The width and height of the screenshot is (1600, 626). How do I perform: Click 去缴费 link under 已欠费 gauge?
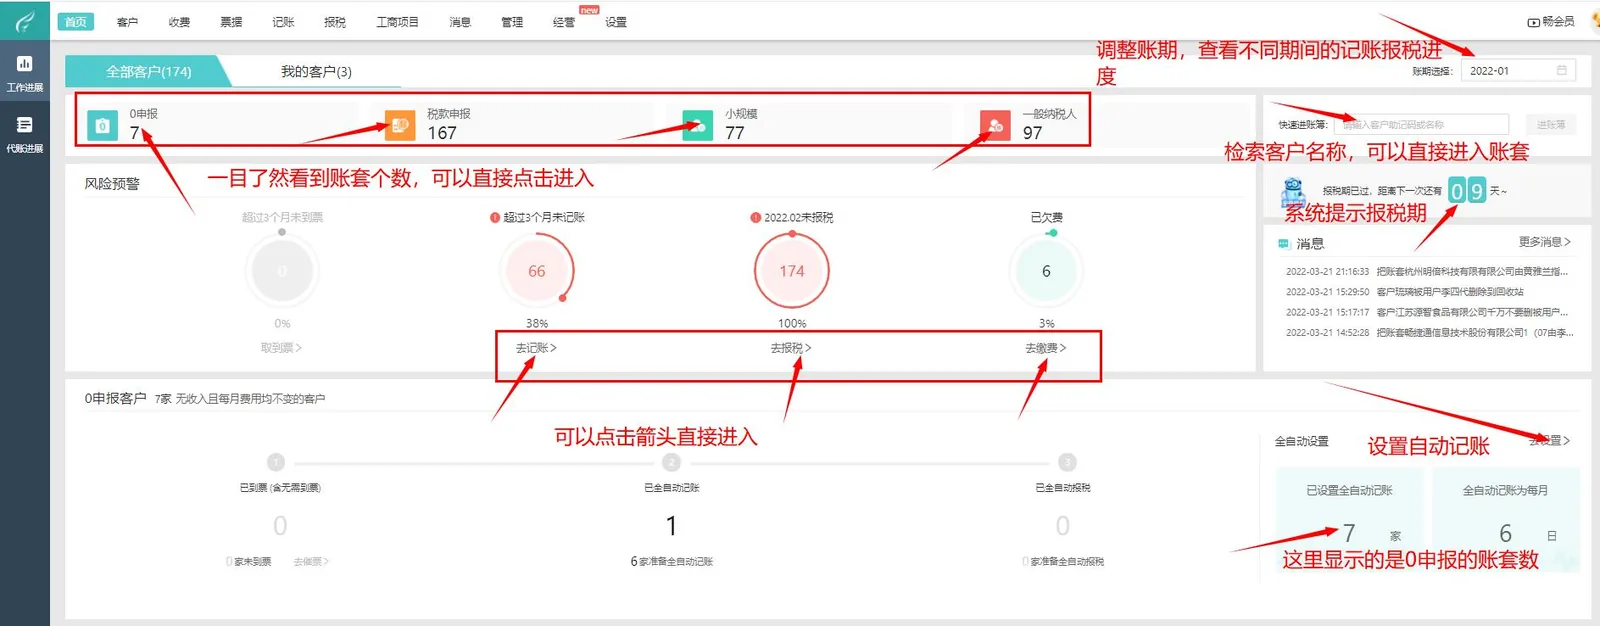pos(1046,348)
